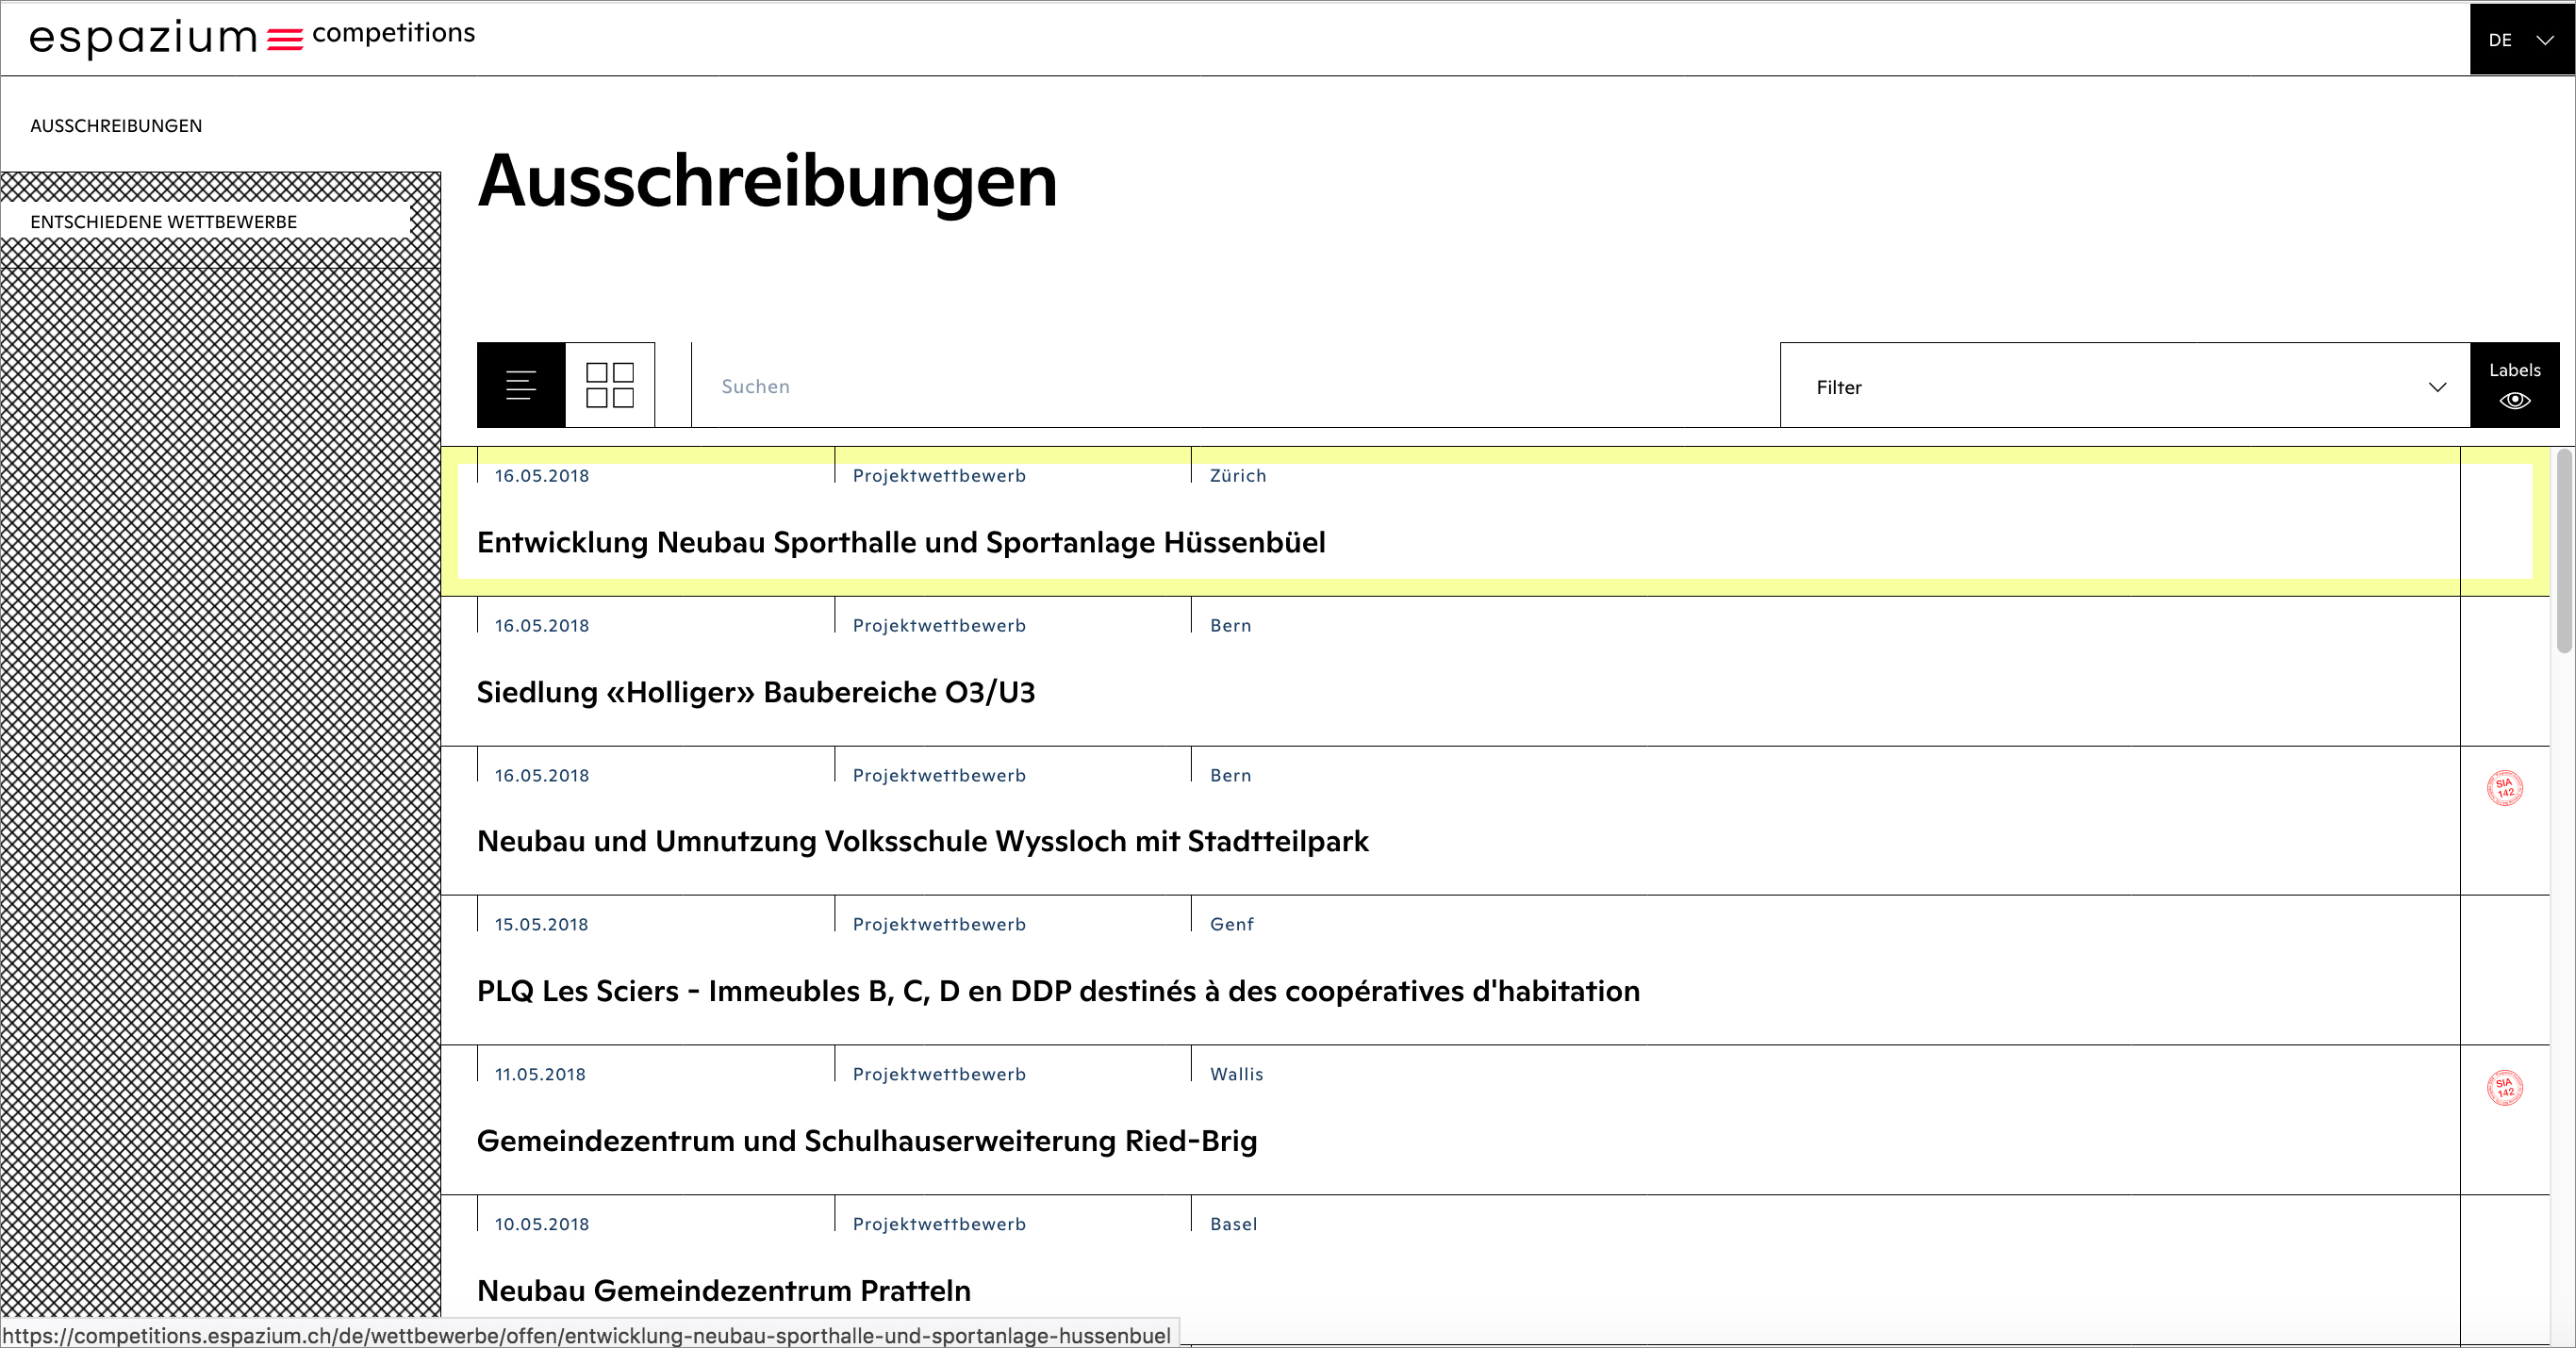The height and width of the screenshot is (1348, 2576).
Task: Open Ausschreibungen sidebar menu item
Action: (x=116, y=126)
